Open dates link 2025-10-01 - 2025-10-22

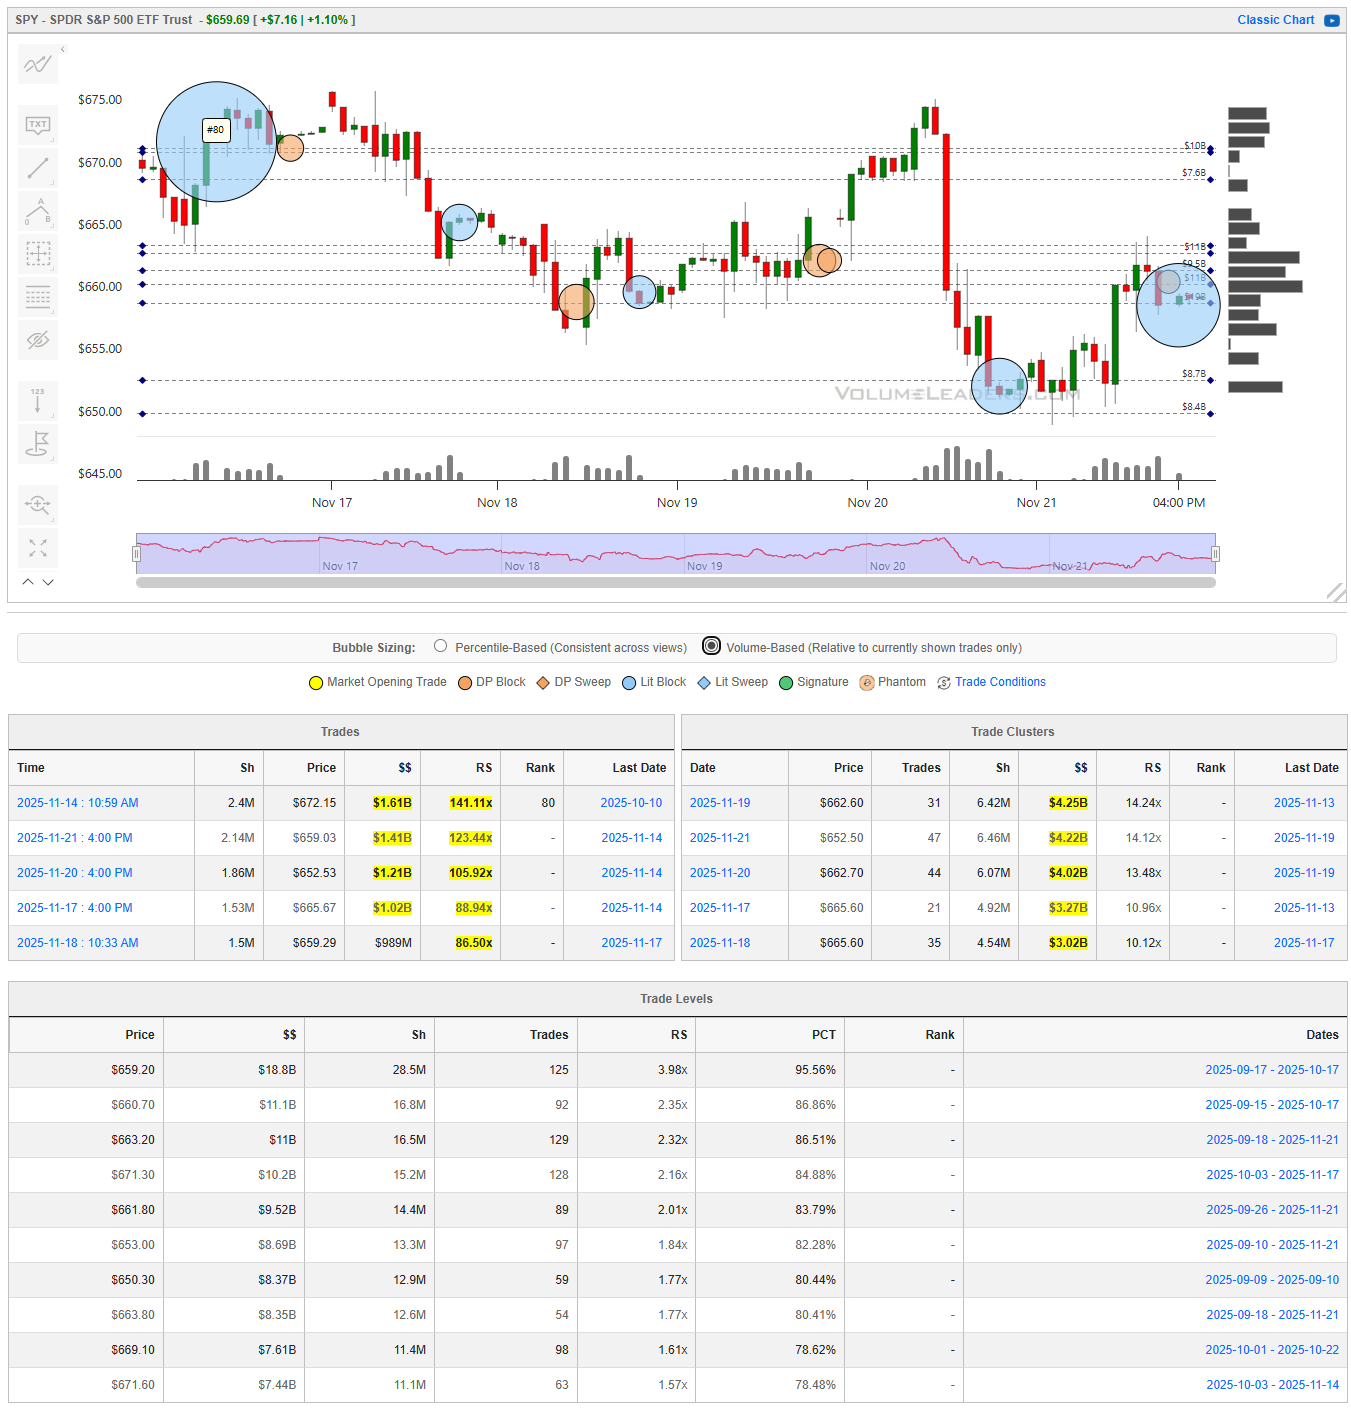[1272, 1350]
